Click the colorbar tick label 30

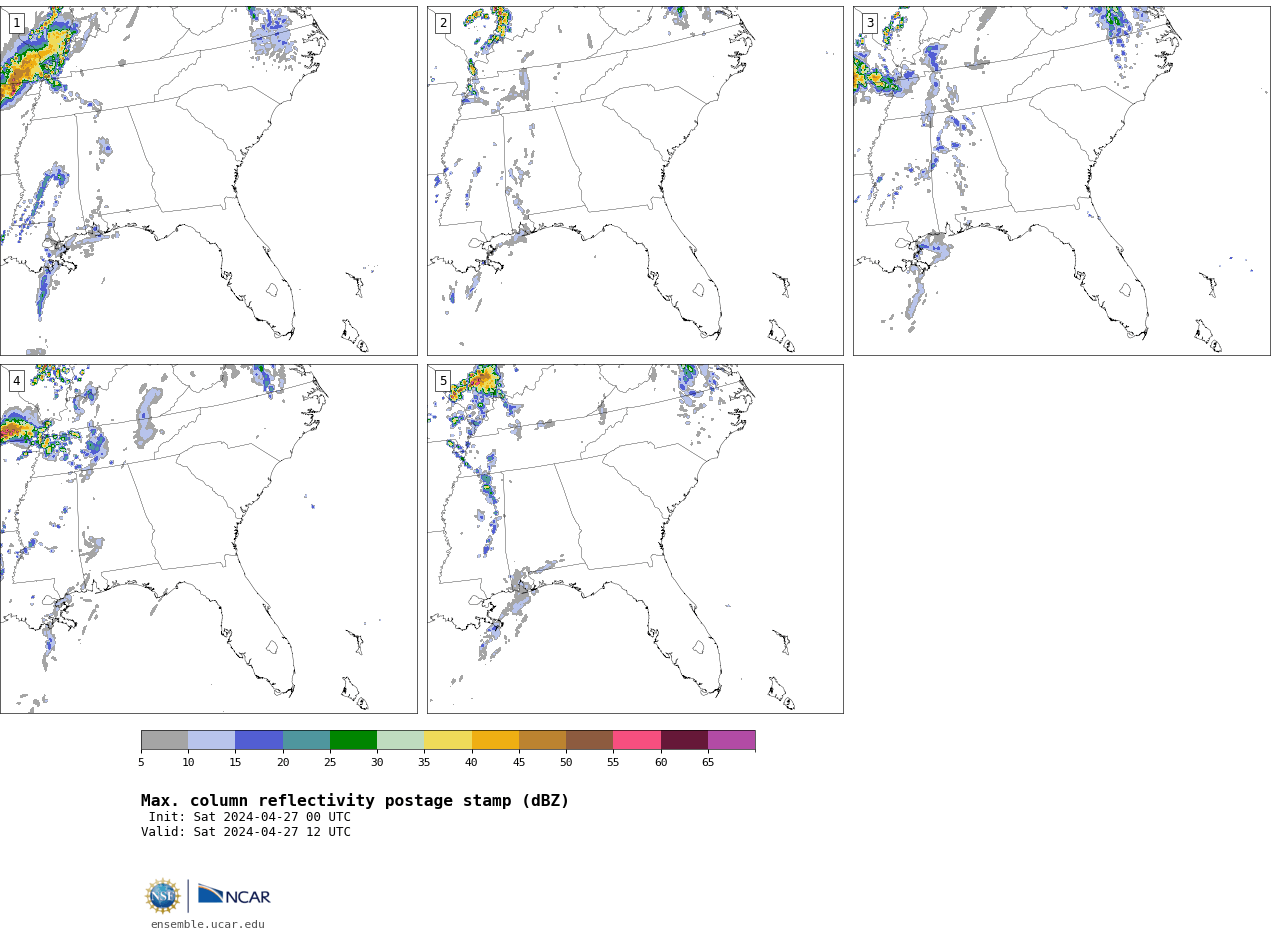click(377, 763)
